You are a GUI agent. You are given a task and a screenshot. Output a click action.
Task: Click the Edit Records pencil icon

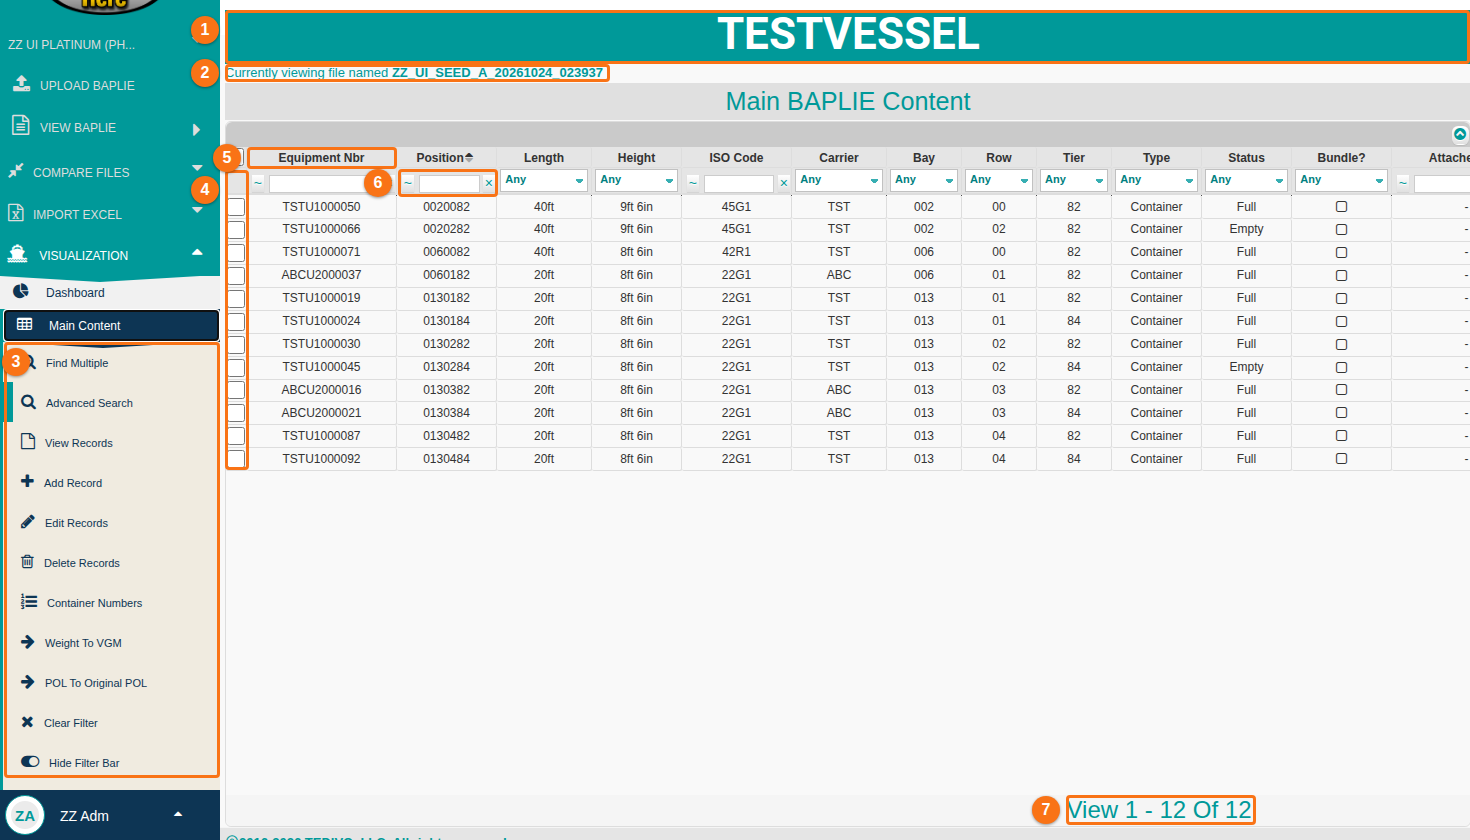point(27,522)
